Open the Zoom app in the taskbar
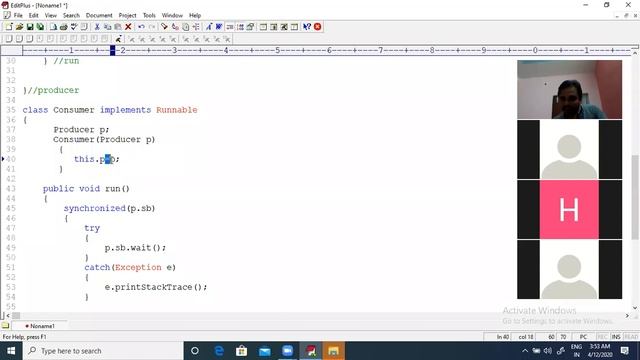Screen dimensions: 640x360 pyautogui.click(x=287, y=351)
